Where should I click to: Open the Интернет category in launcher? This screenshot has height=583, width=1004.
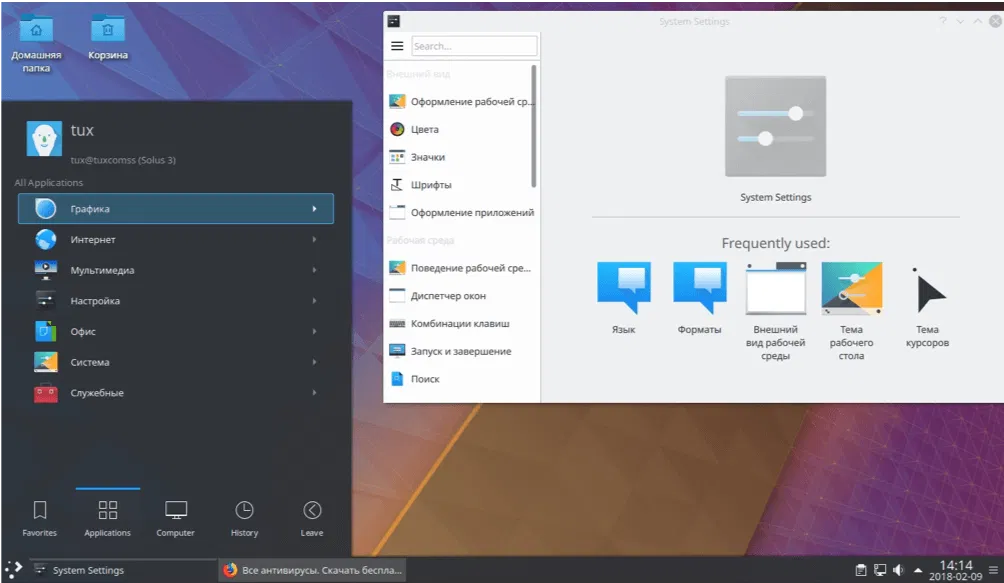pos(175,239)
